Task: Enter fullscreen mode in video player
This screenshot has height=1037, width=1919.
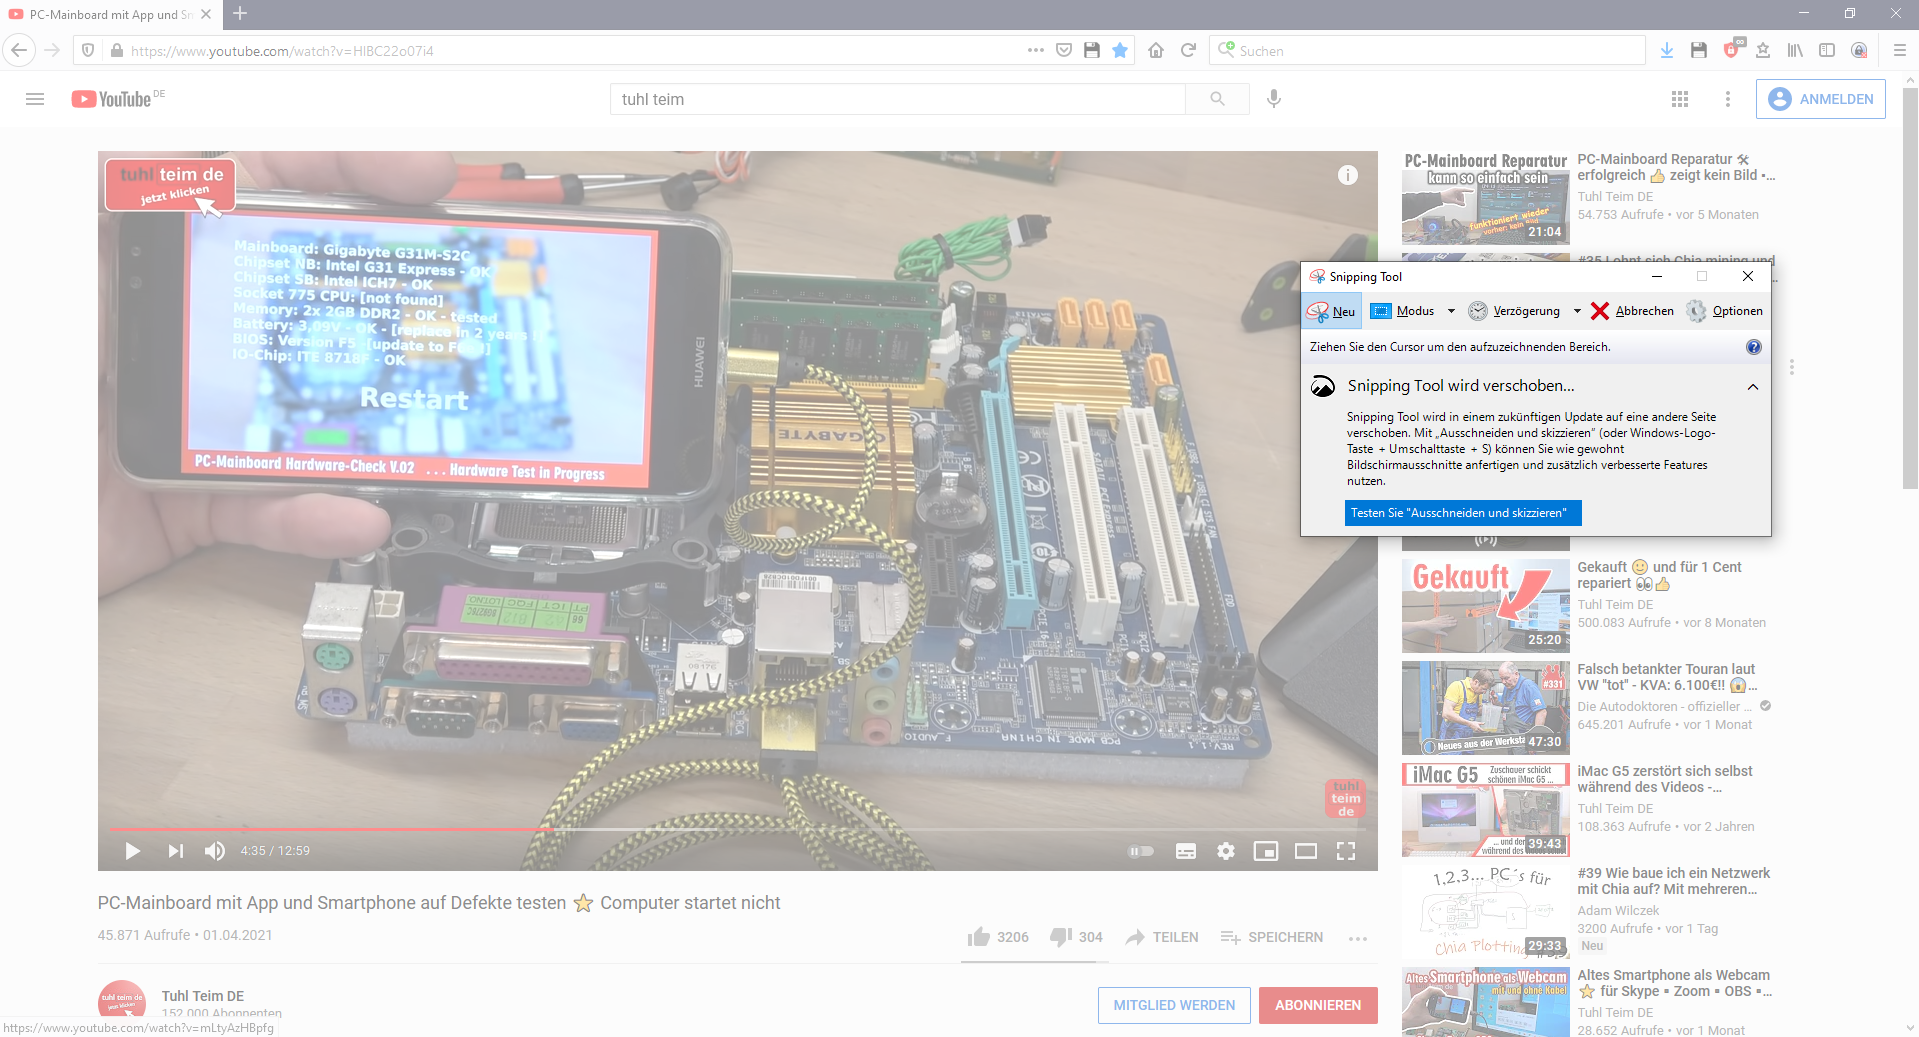Action: click(x=1346, y=851)
